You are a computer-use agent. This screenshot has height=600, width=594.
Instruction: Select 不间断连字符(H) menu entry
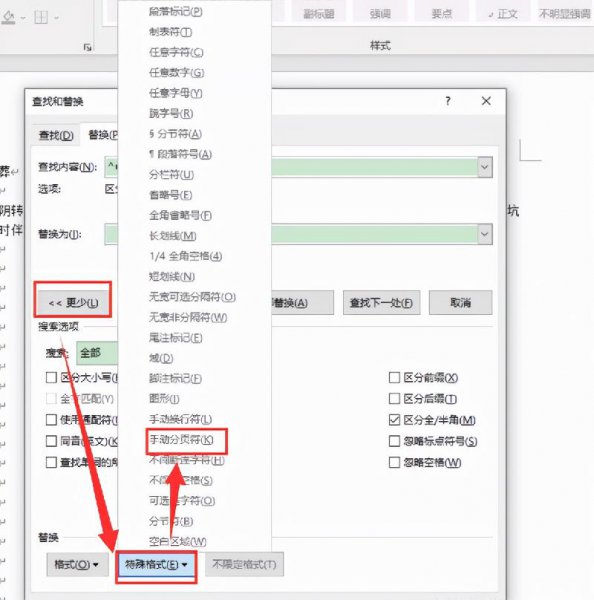coord(186,460)
